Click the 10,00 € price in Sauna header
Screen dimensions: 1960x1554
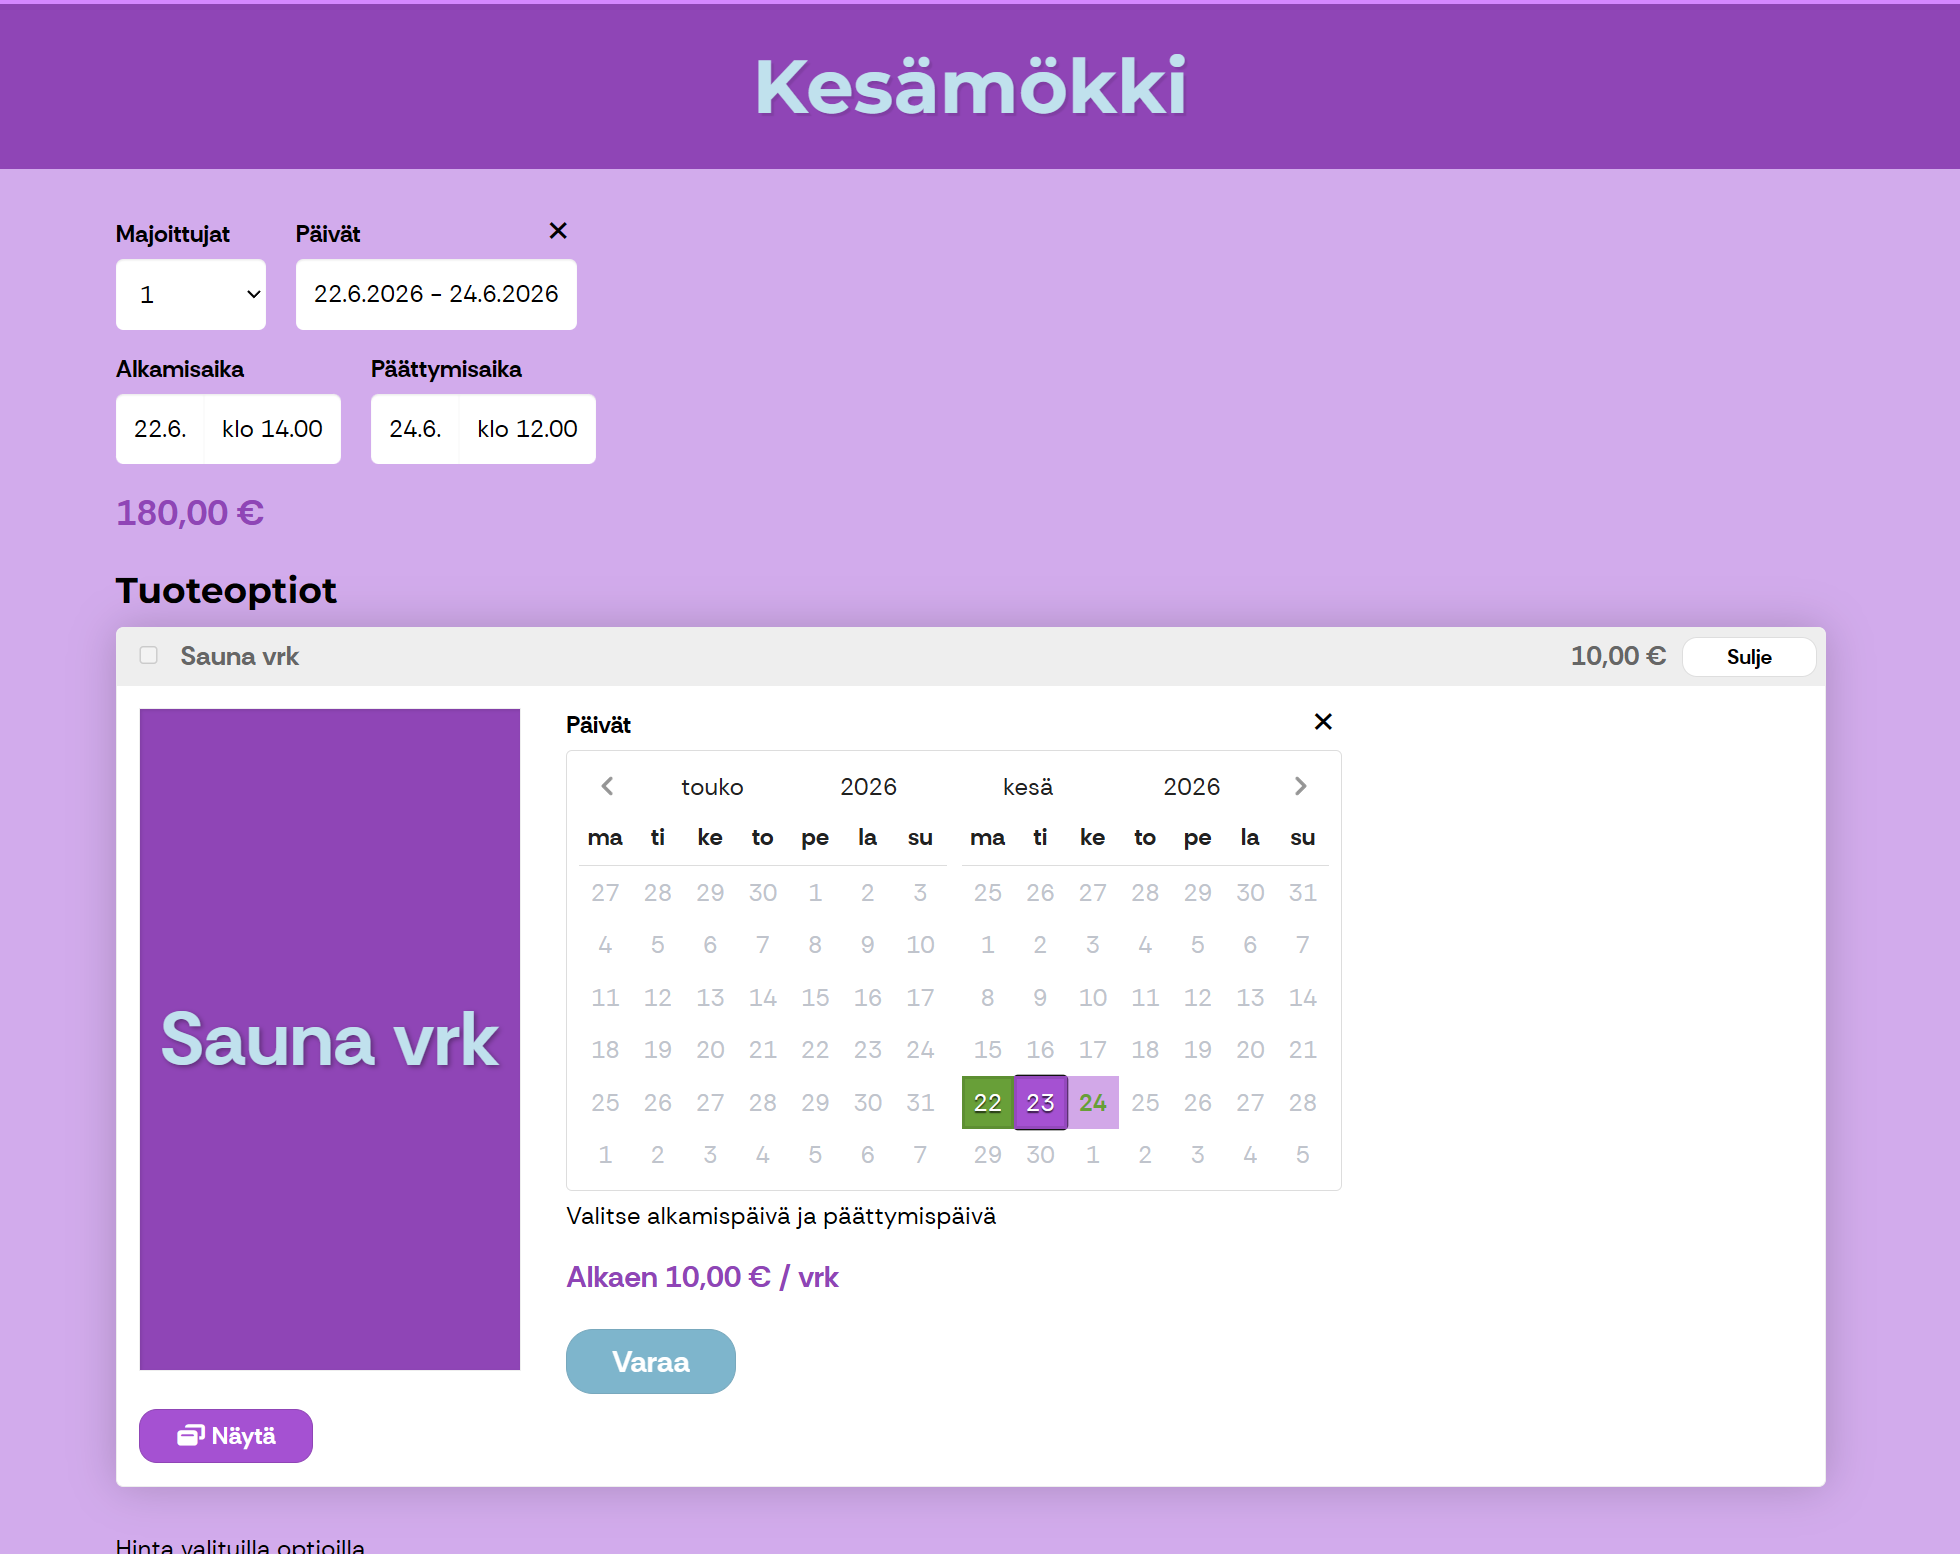(x=1618, y=656)
